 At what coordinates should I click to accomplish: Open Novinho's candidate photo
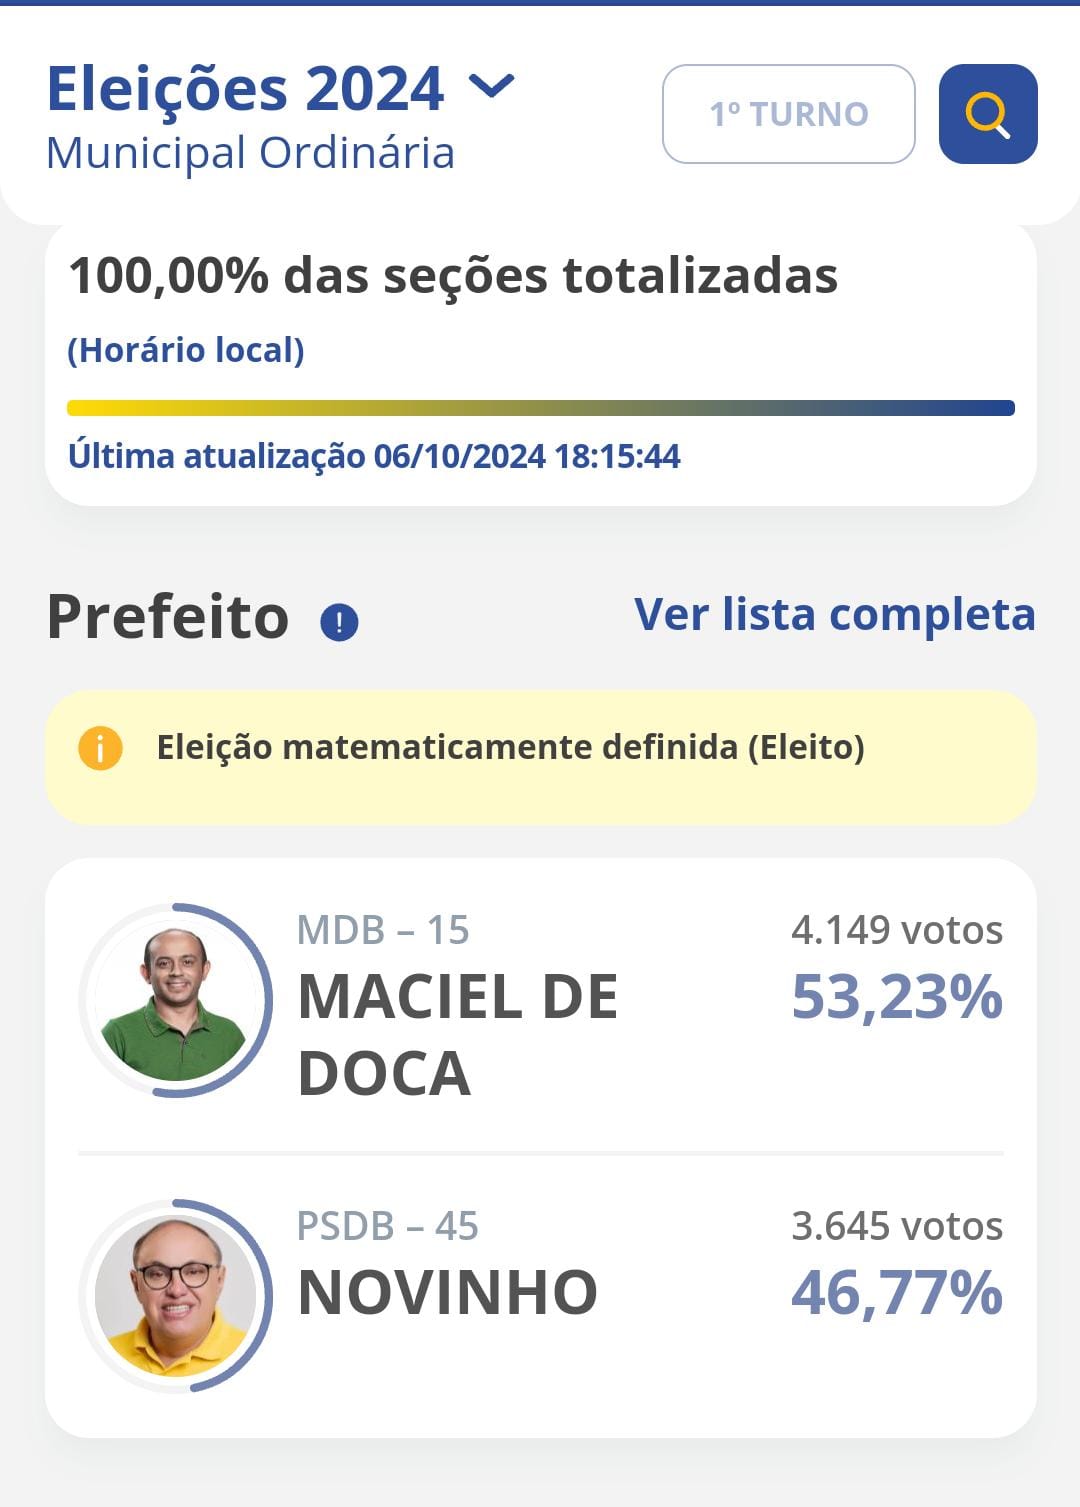point(176,1296)
